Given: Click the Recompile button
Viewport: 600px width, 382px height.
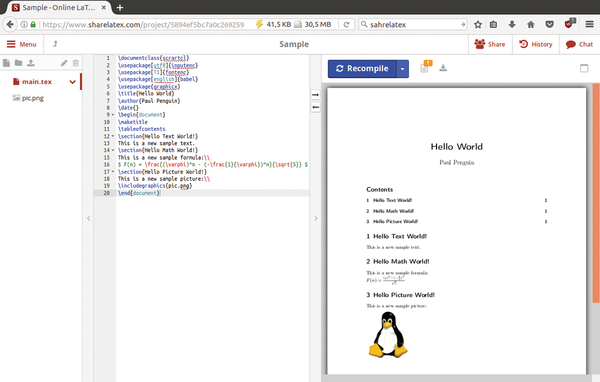Looking at the screenshot, I should coord(362,69).
